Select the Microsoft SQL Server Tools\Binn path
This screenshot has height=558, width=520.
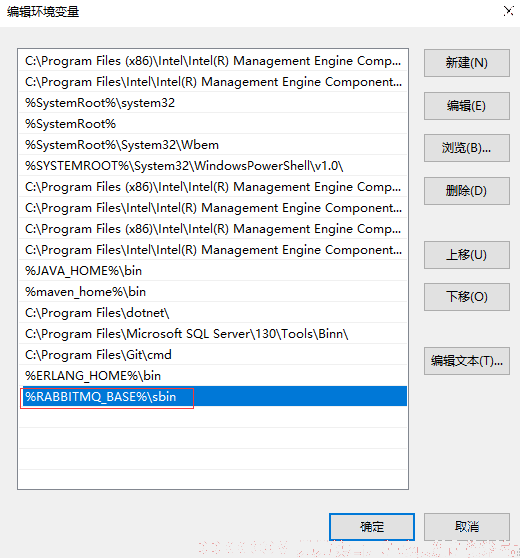[213, 333]
